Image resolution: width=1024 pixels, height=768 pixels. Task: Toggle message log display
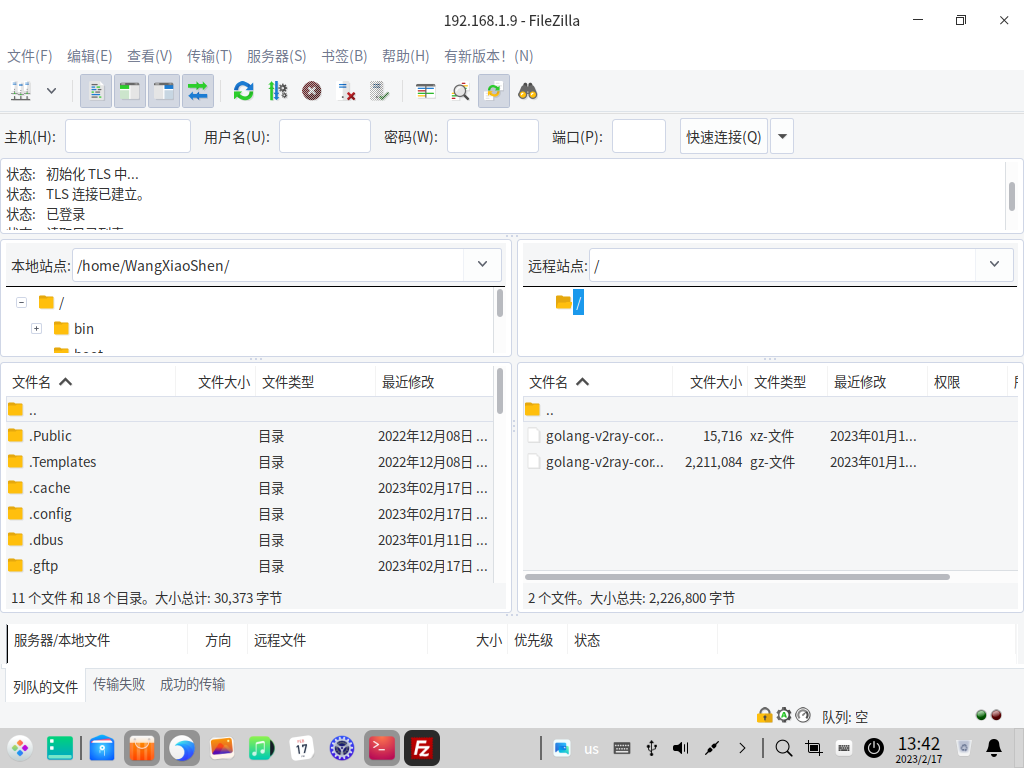(x=96, y=91)
